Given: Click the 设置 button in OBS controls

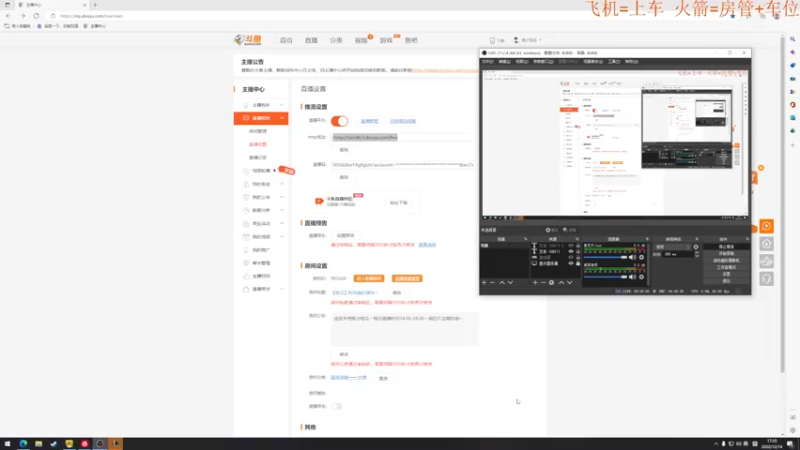Looking at the screenshot, I should coord(726,274).
